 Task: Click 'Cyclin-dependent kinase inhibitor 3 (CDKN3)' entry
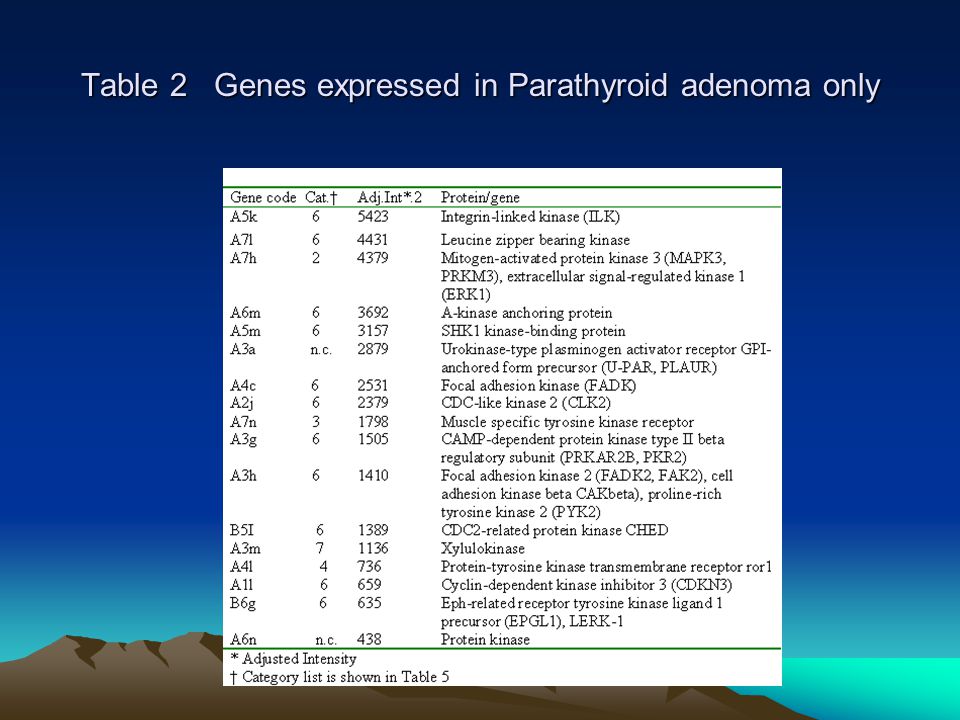click(586, 585)
